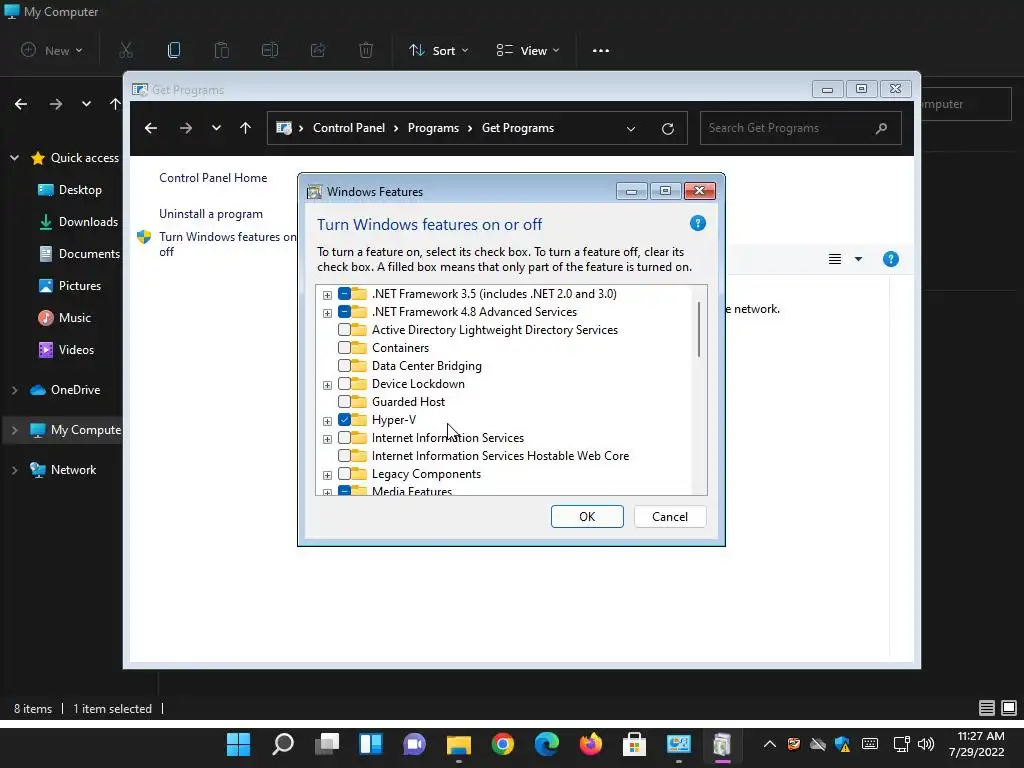Click the Delete trash icon in the toolbar
This screenshot has width=1024, height=768.
pos(366,50)
